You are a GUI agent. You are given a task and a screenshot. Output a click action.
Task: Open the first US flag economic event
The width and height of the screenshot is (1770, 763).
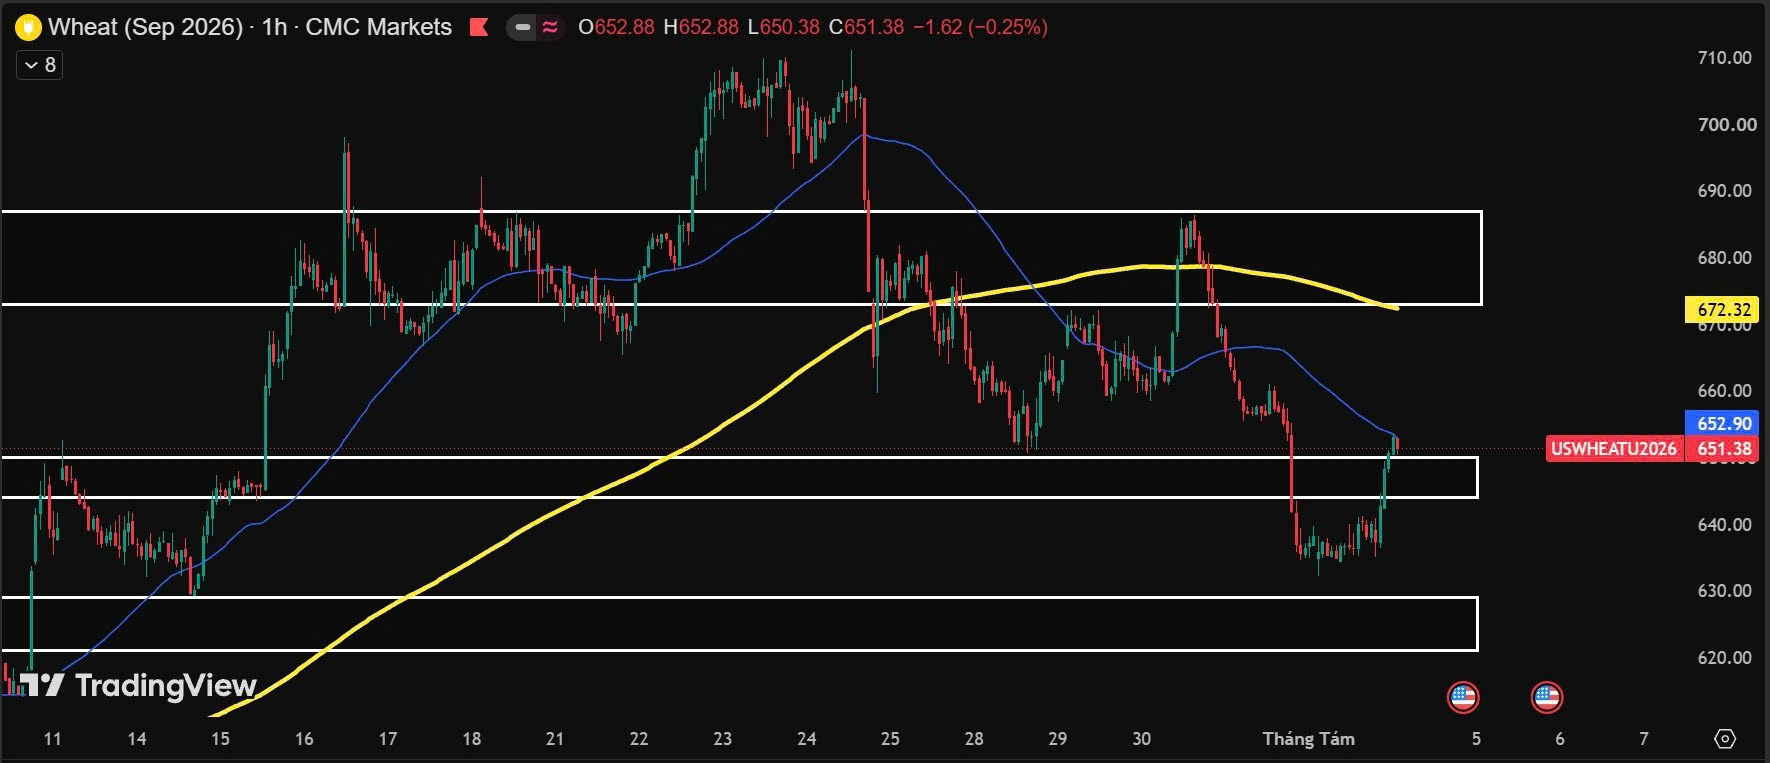pos(1463,697)
